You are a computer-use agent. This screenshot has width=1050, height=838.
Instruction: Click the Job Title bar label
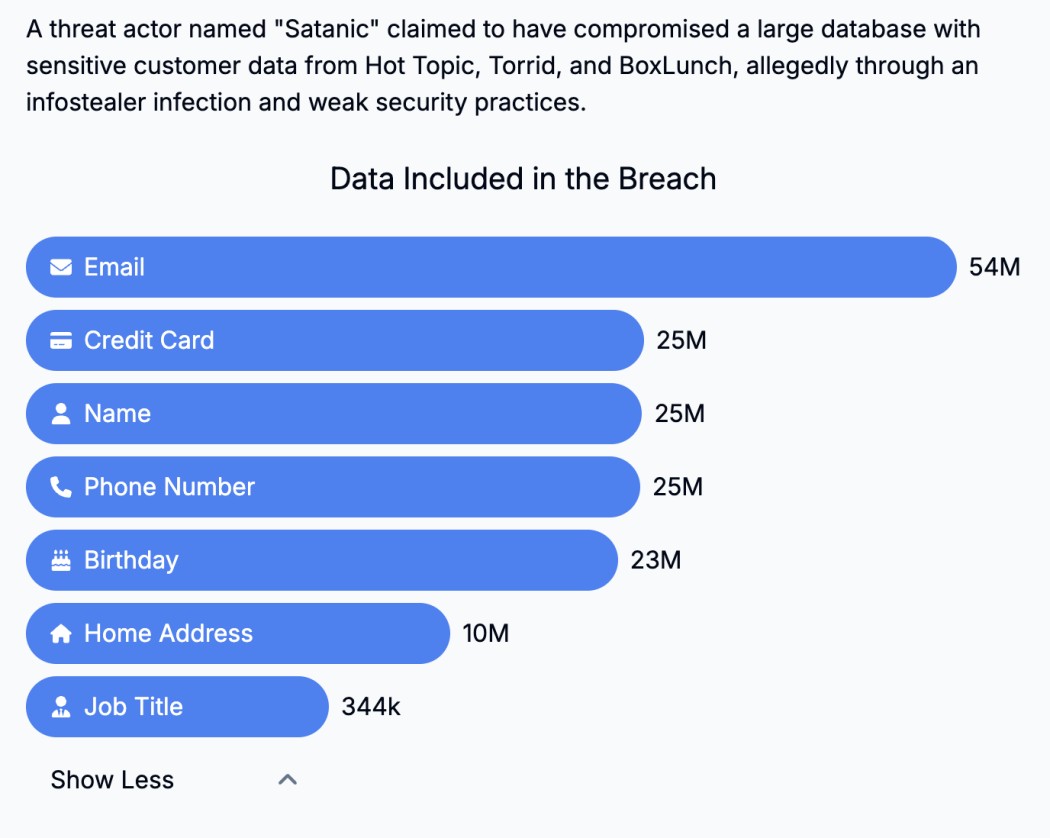click(x=133, y=707)
